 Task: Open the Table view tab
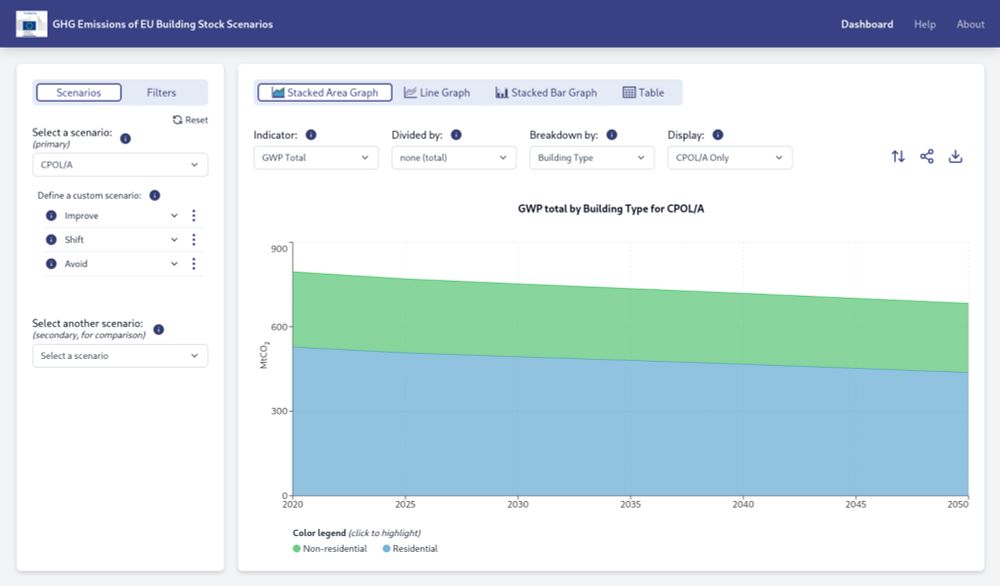pos(643,92)
